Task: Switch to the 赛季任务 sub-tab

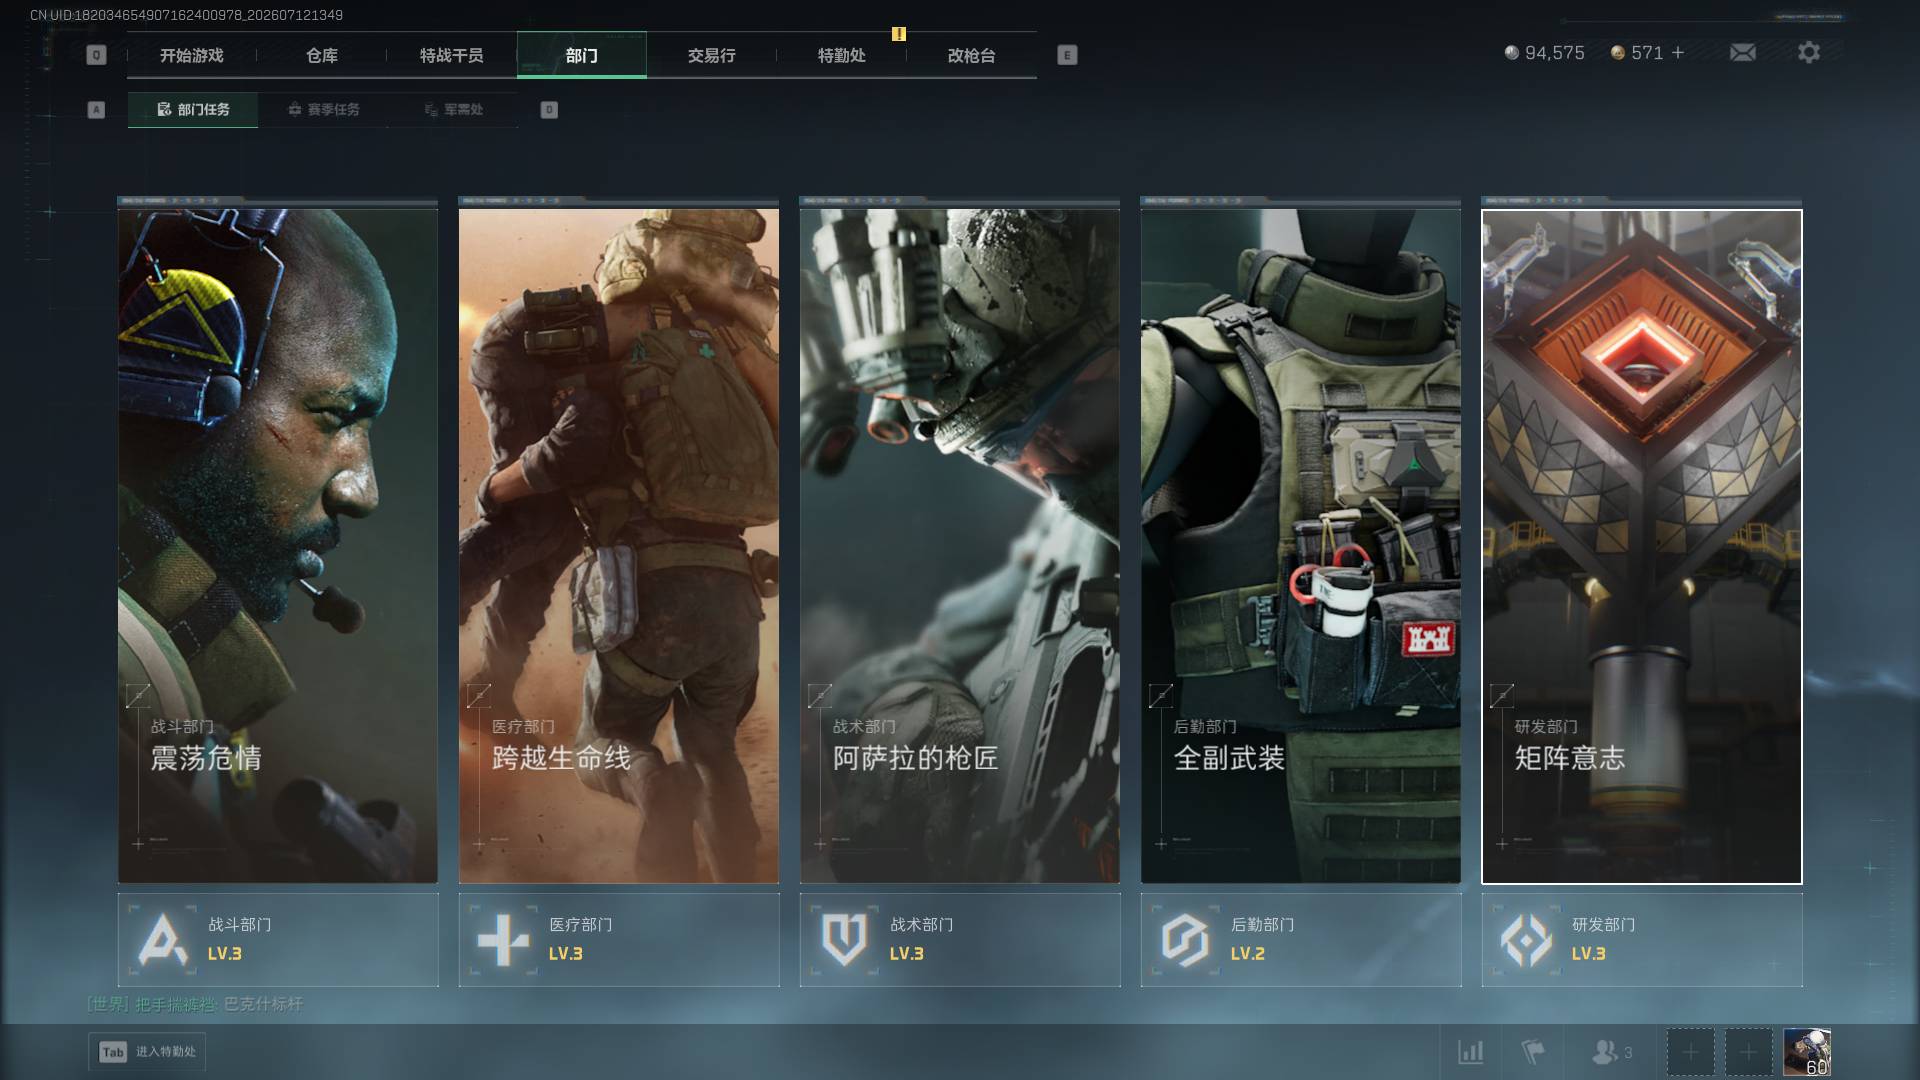Action: tap(323, 110)
